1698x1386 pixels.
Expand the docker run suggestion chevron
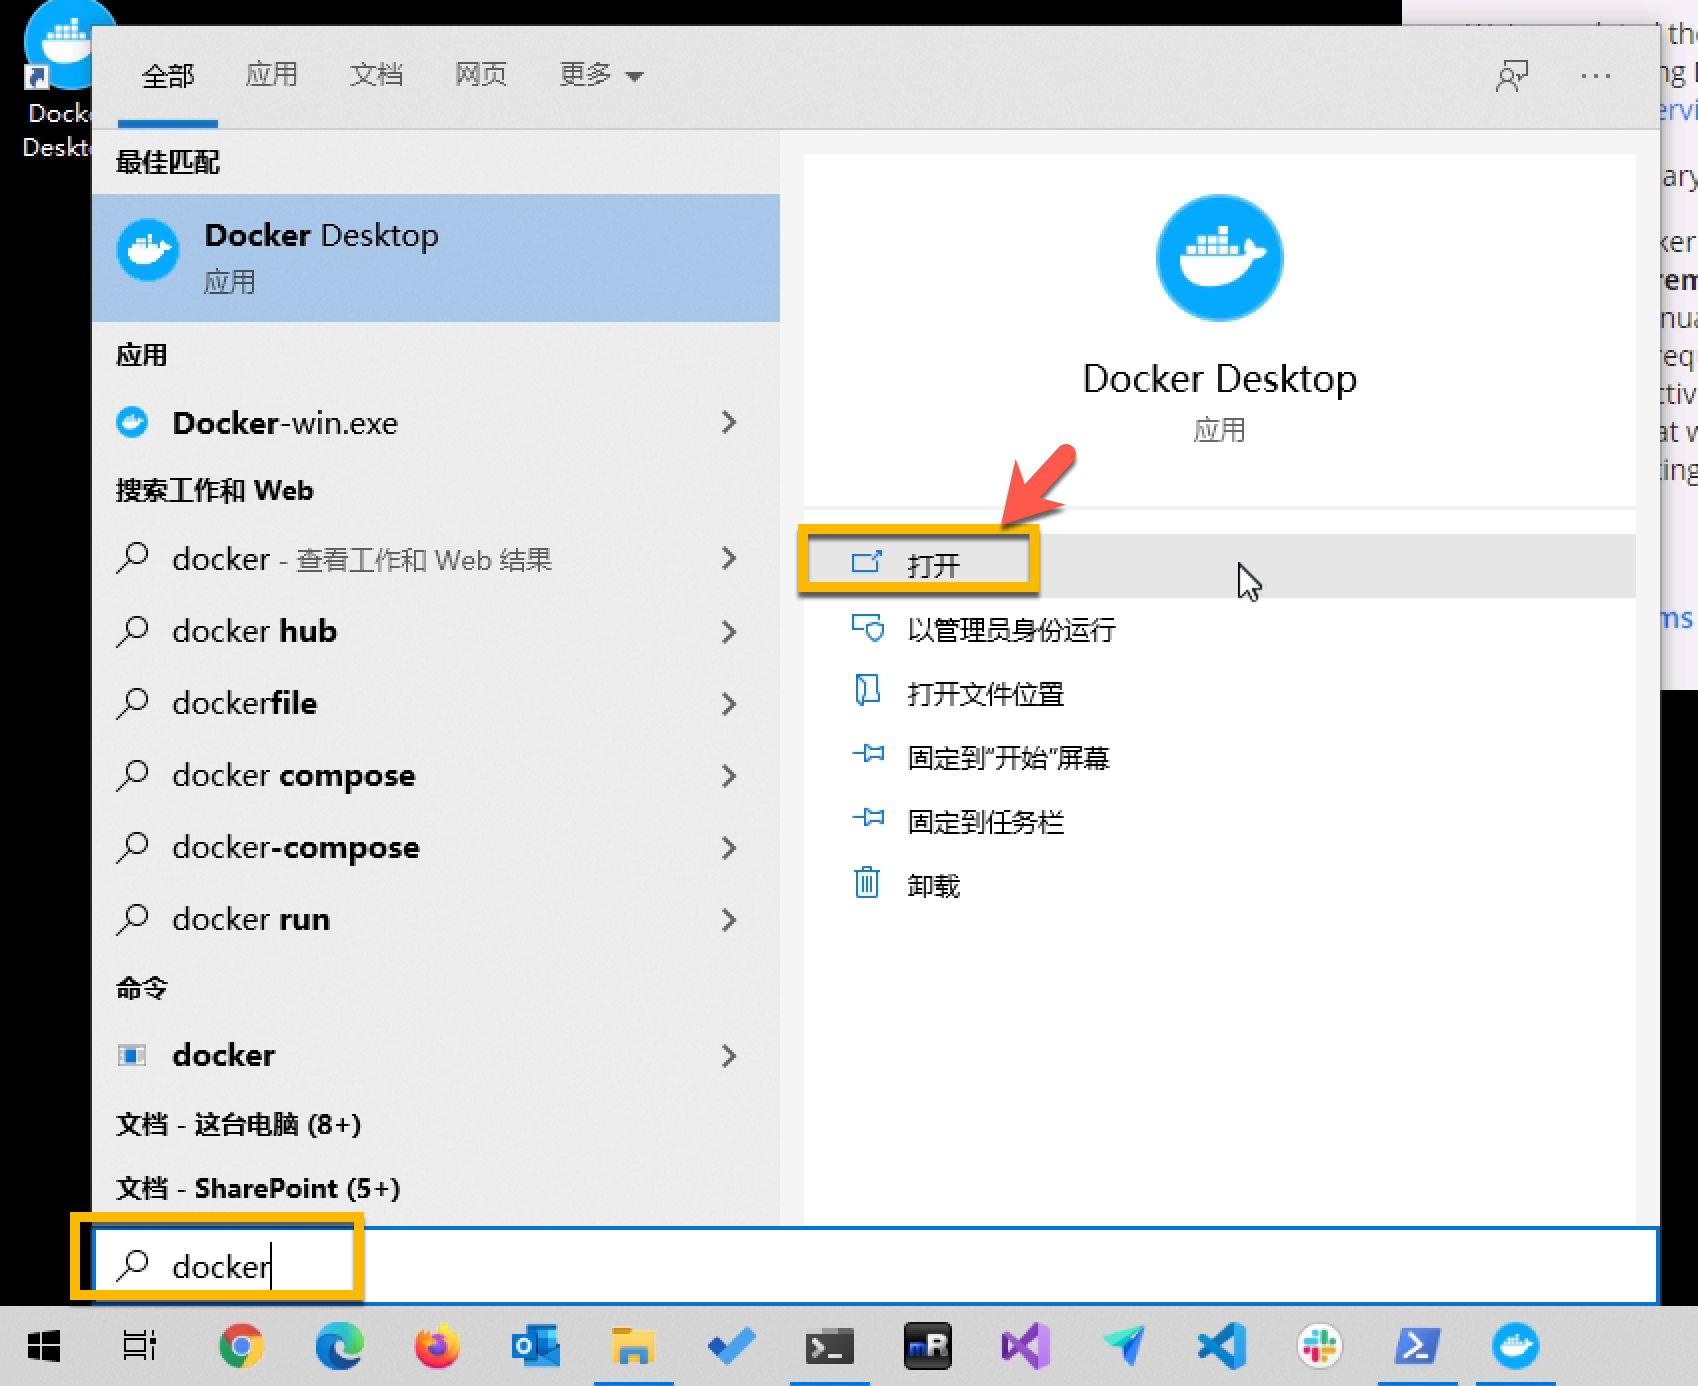tap(729, 919)
